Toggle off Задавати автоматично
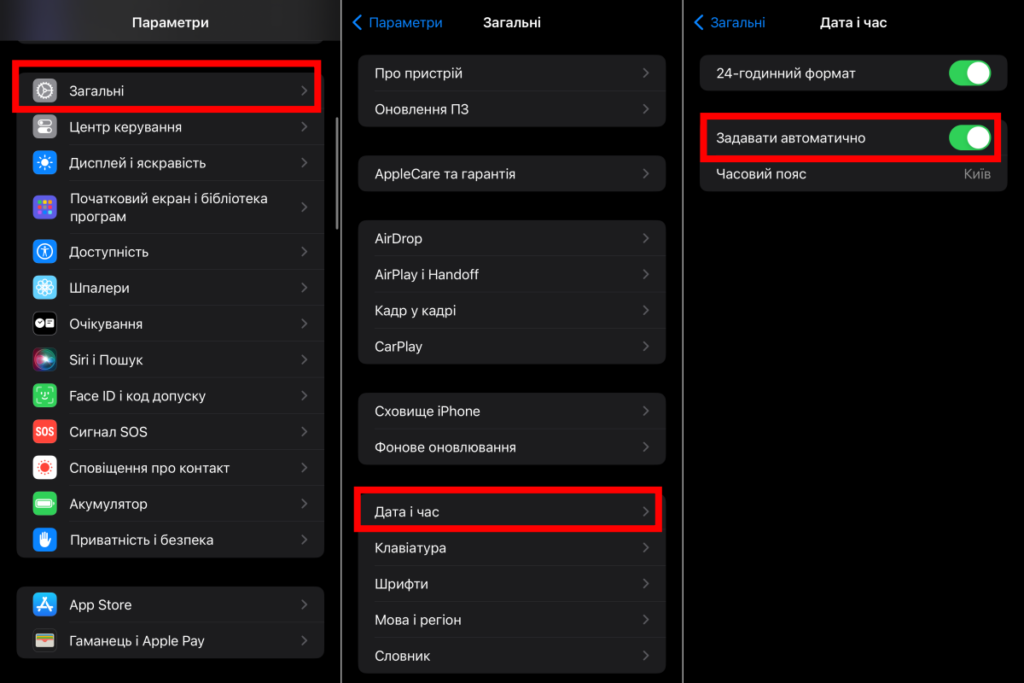This screenshot has width=1024, height=683. [x=969, y=138]
